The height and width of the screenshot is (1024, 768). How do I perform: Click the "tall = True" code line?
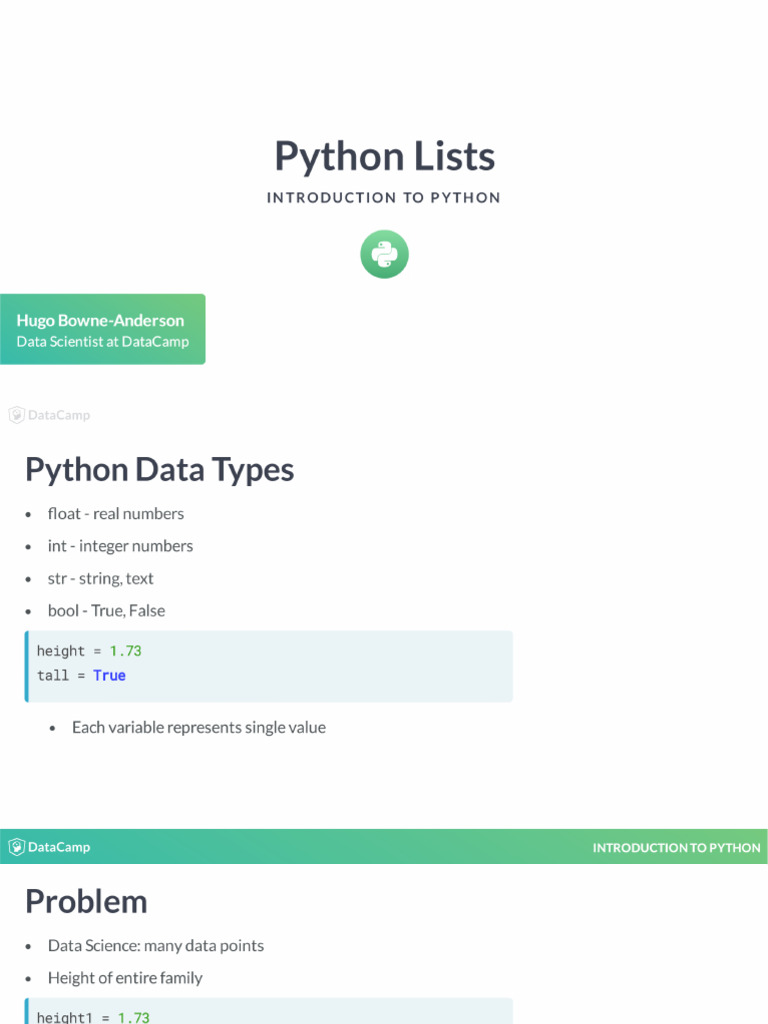(x=81, y=676)
